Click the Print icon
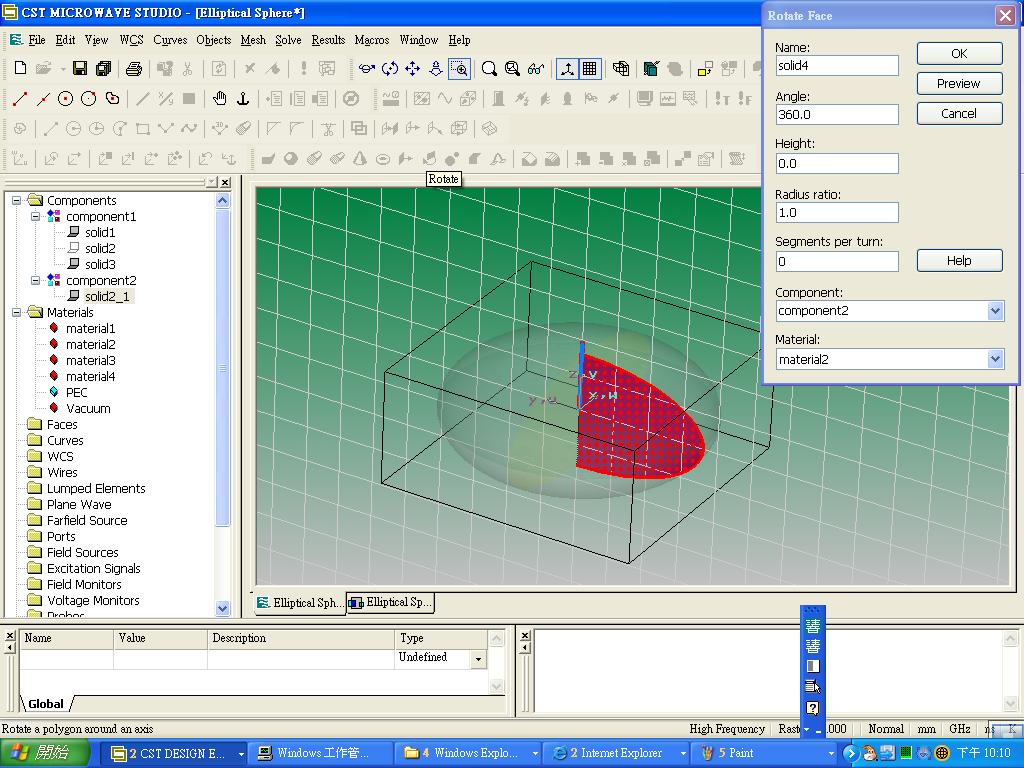 click(x=134, y=68)
